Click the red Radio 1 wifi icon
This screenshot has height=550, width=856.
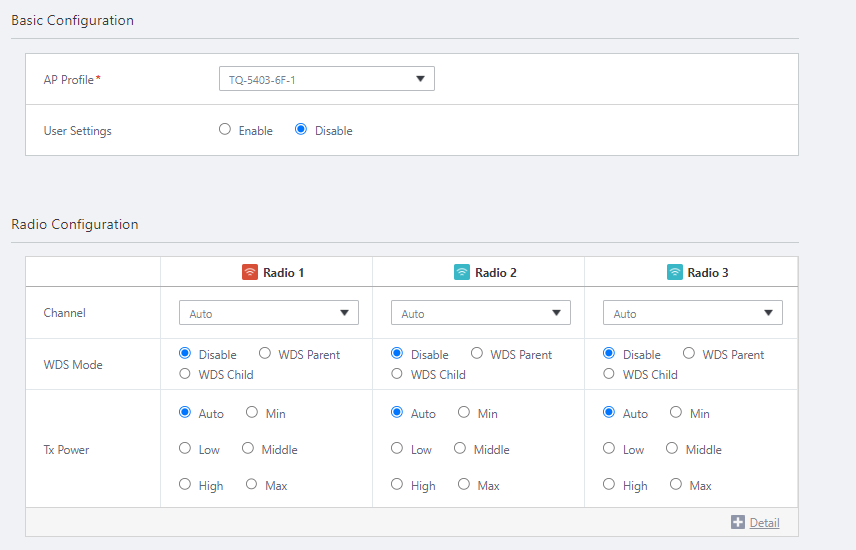tap(250, 272)
